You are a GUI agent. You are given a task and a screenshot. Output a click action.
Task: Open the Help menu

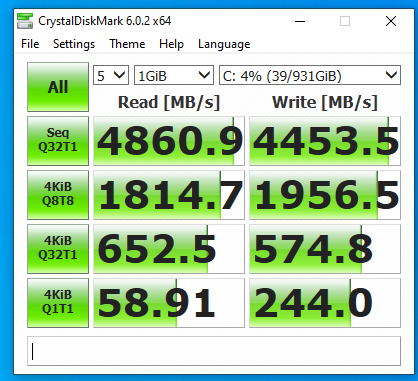coord(171,44)
